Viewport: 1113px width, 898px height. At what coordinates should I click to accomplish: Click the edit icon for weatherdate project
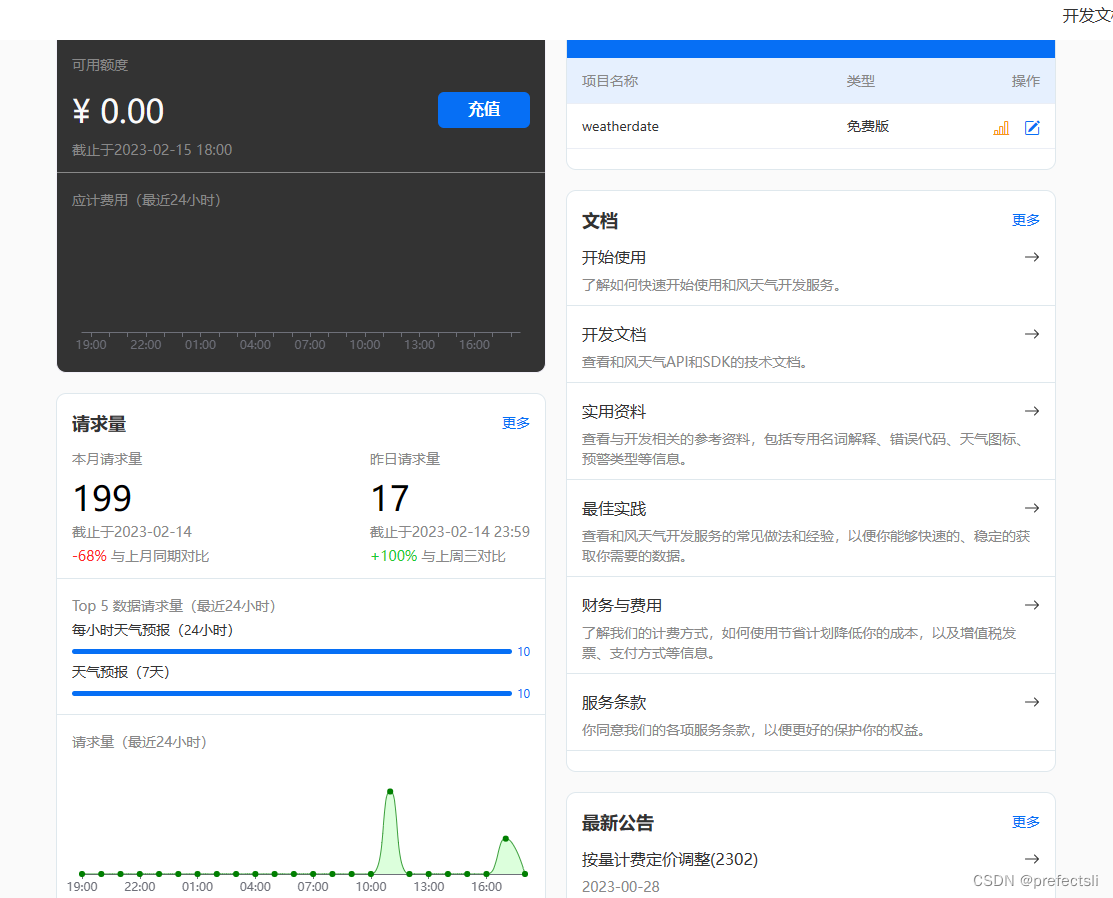point(1032,128)
